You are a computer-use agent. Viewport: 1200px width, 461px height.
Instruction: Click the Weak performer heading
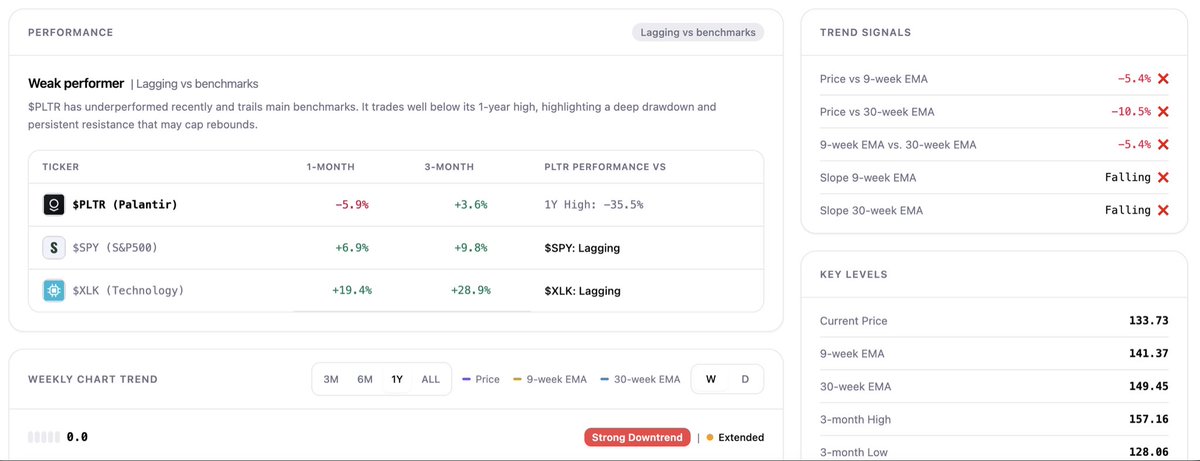tap(76, 84)
